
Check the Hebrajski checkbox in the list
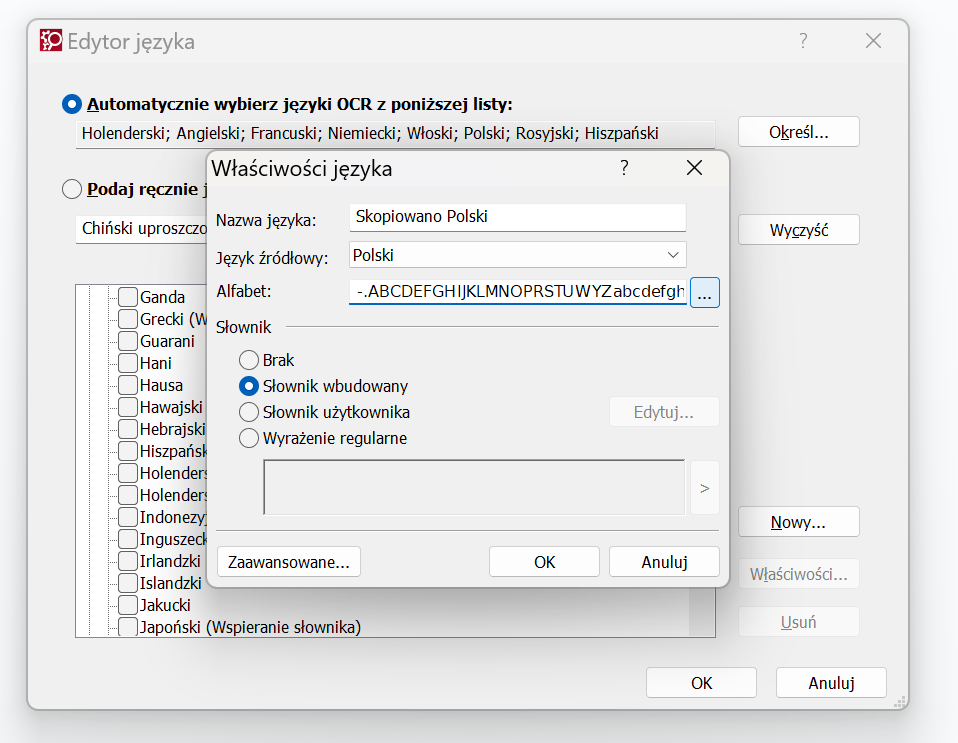[x=127, y=428]
